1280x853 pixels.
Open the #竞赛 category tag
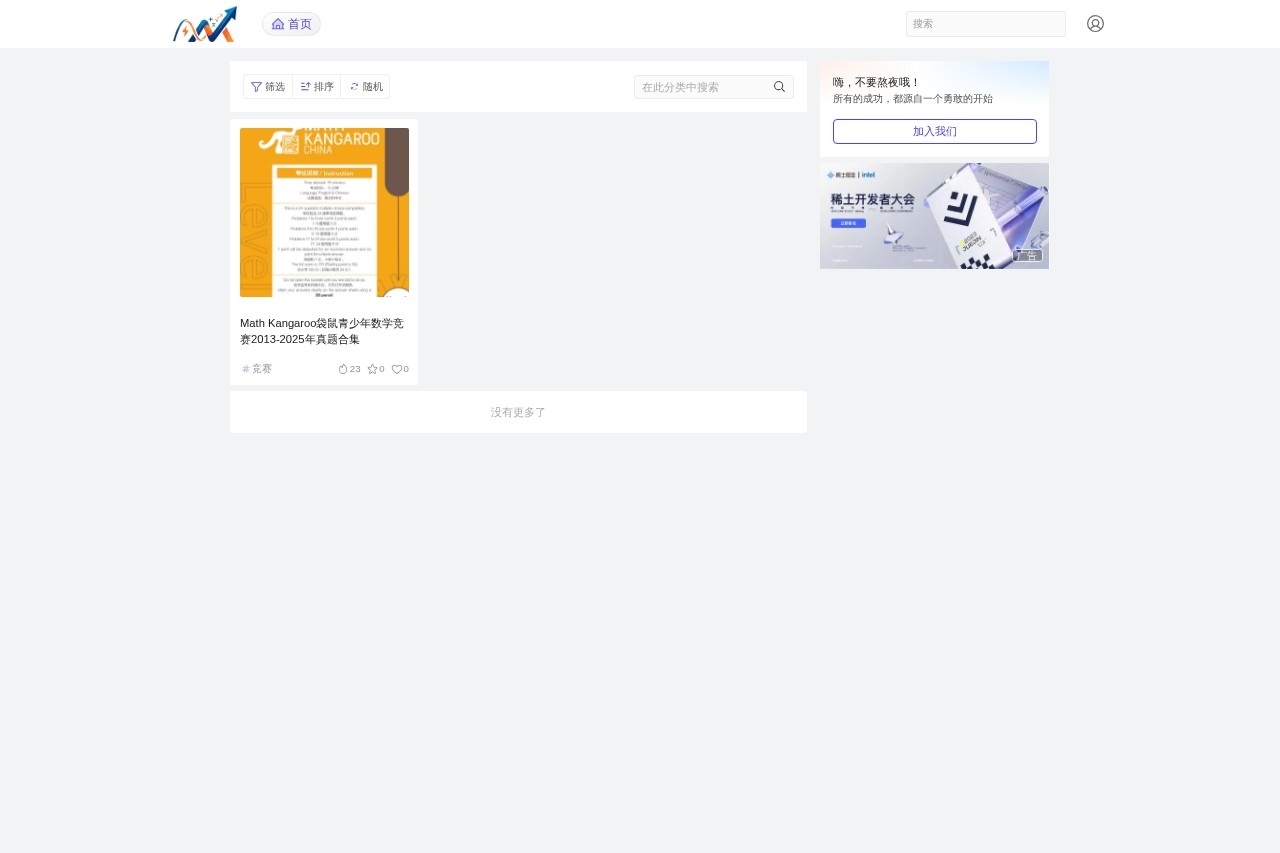point(257,369)
